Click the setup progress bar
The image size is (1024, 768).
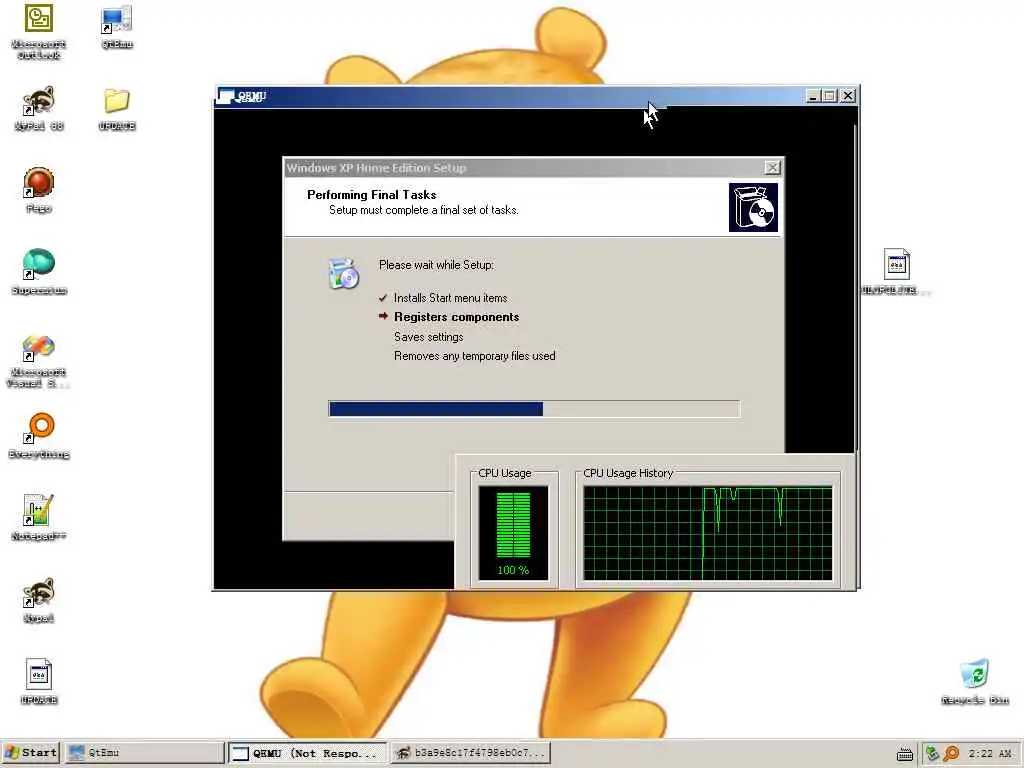[x=534, y=409]
